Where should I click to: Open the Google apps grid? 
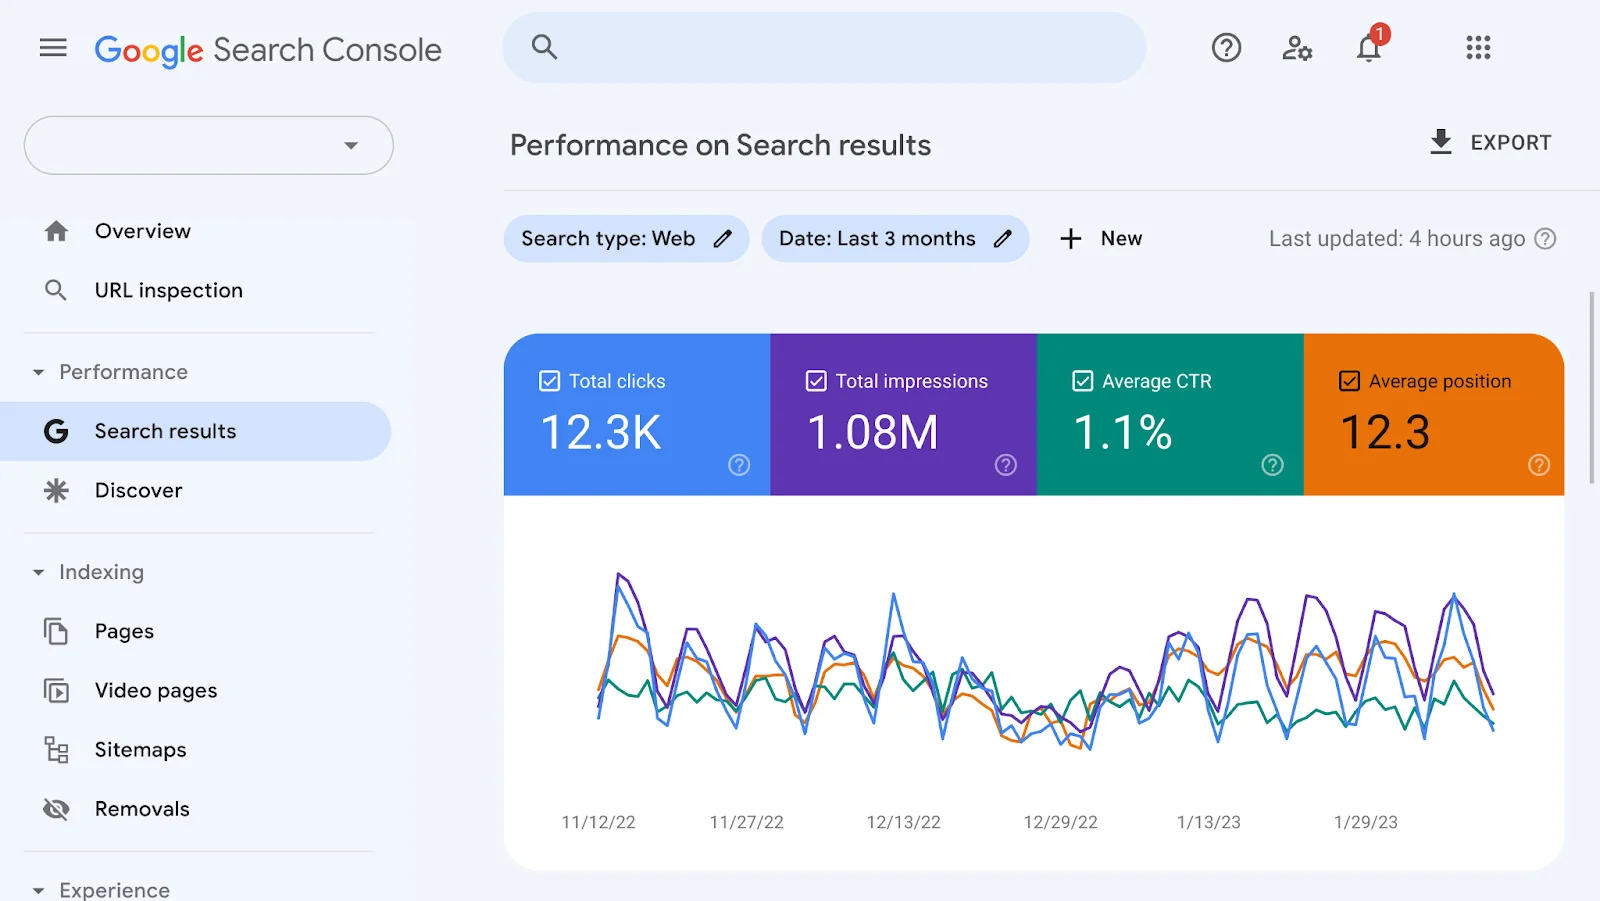(x=1477, y=48)
